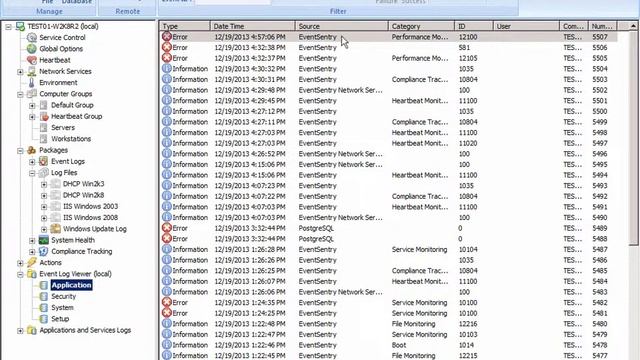Collapse the Packages node
The height and width of the screenshot is (360, 640).
point(20,151)
